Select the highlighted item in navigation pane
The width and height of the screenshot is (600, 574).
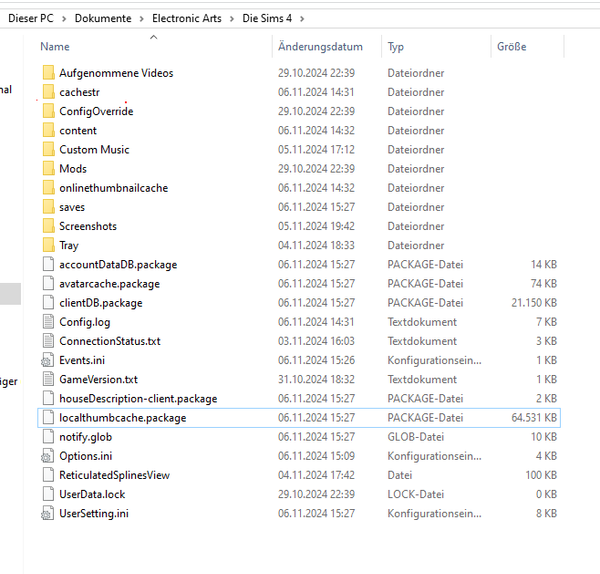pos(10,294)
